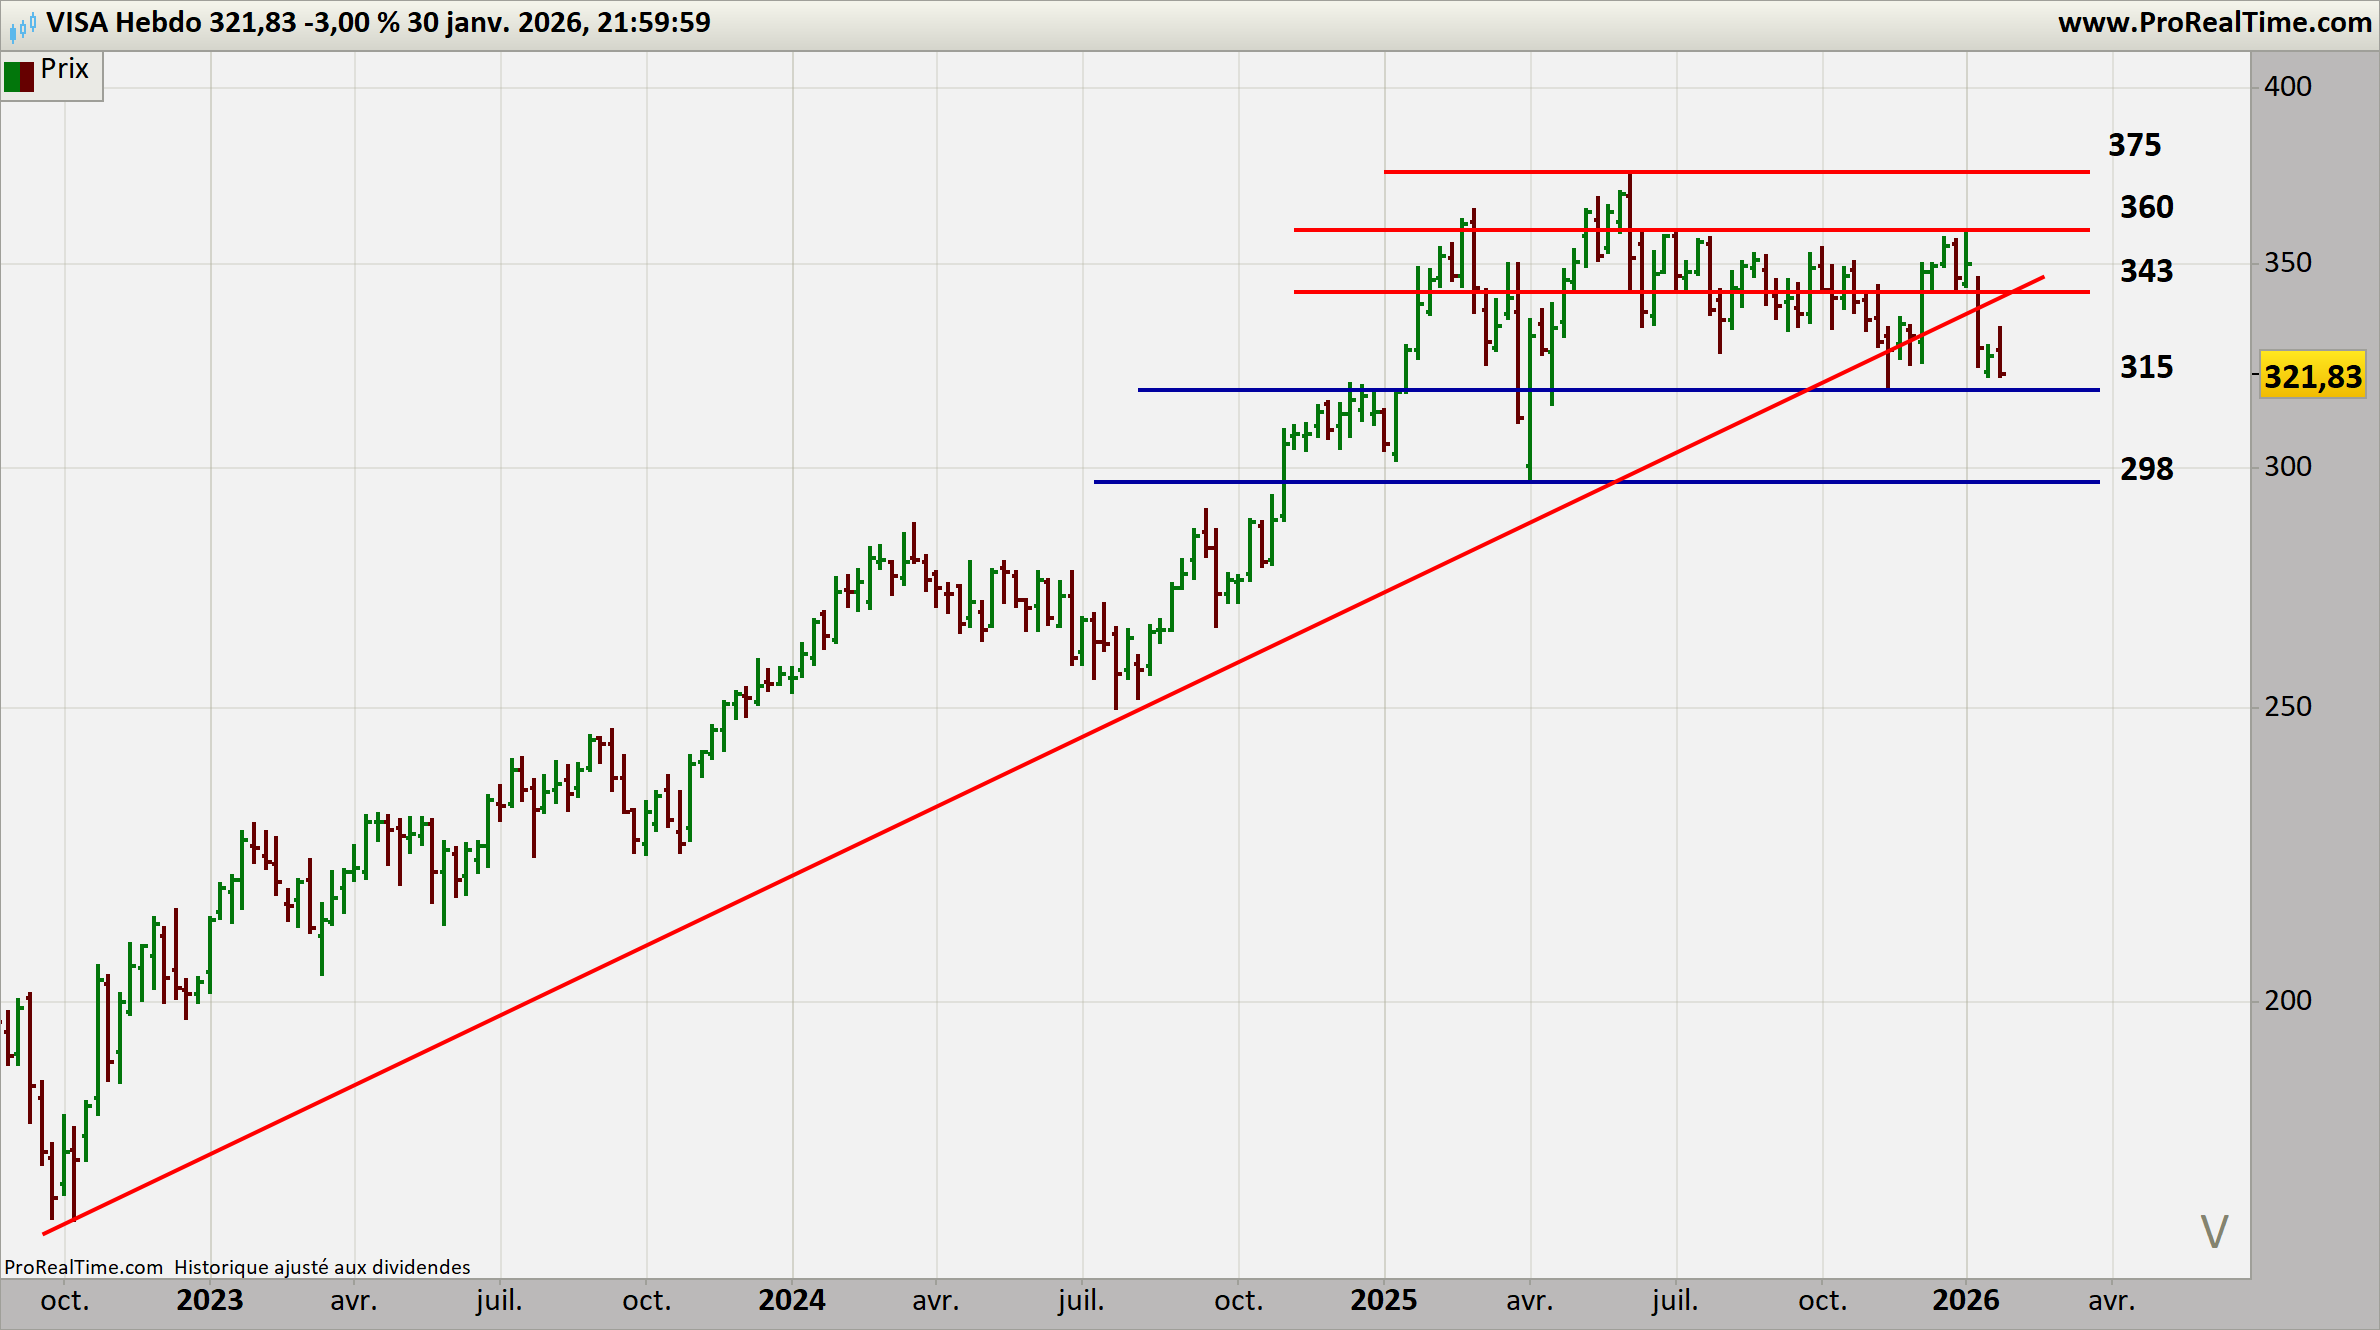Viewport: 2380px width, 1330px height.
Task: Select the 375 resistance level label
Action: pyautogui.click(x=2134, y=146)
